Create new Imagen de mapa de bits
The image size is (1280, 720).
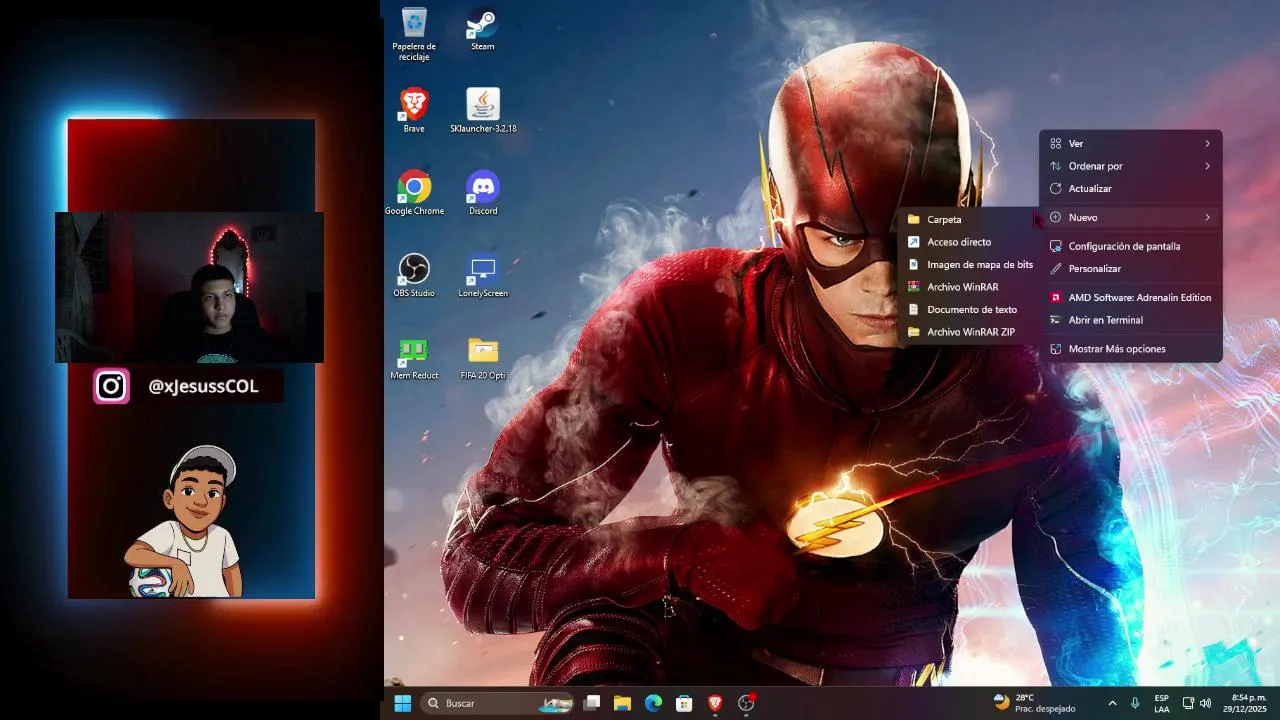[x=968, y=265]
